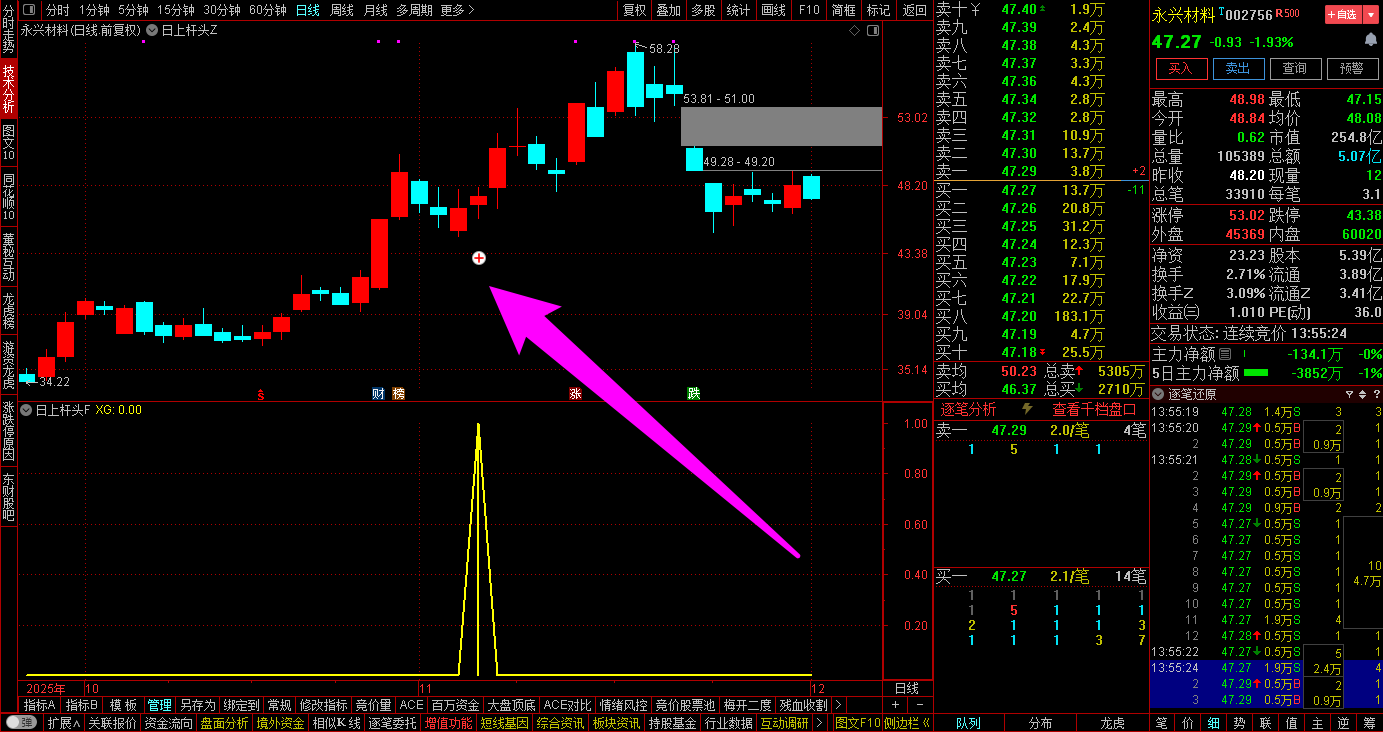Viewport: 1383px width, 732px height.
Task: Click the 逐笔分析 link
Action: click(968, 409)
